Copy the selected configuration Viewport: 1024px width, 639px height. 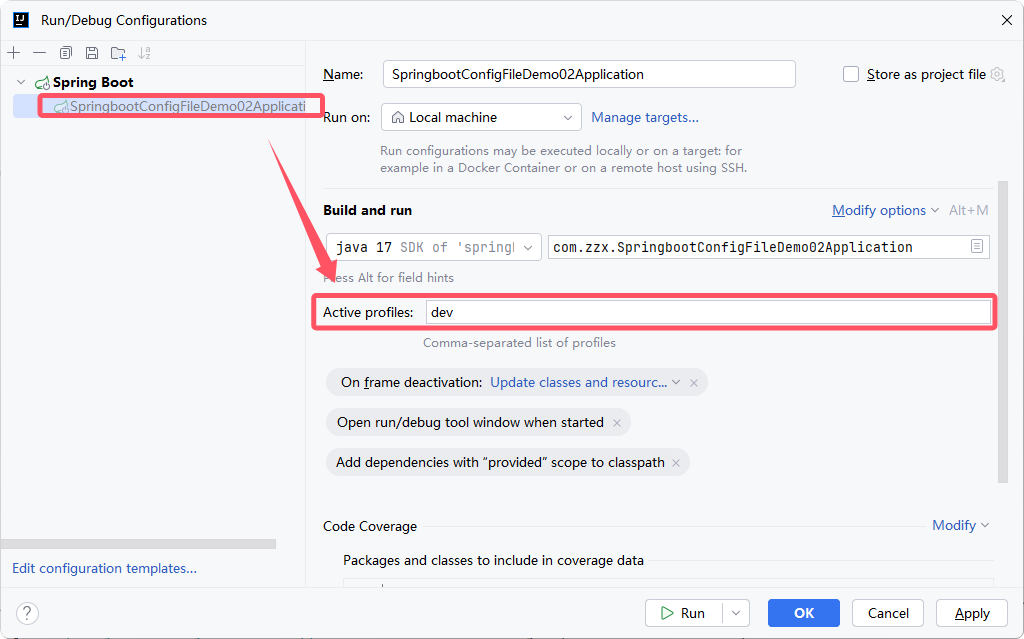65,53
